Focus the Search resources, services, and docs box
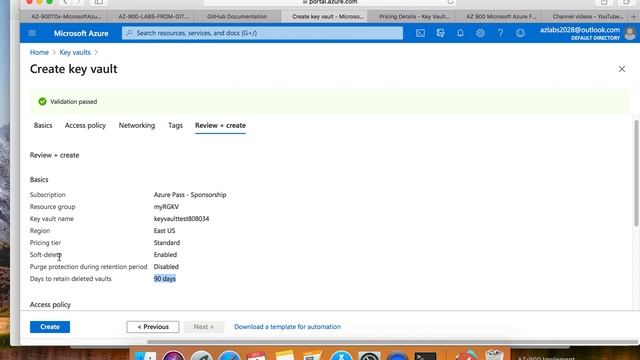 point(262,33)
